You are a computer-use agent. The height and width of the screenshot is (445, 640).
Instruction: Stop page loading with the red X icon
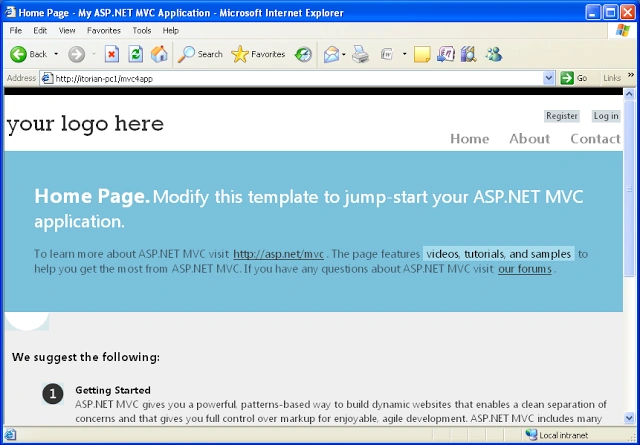[112, 54]
